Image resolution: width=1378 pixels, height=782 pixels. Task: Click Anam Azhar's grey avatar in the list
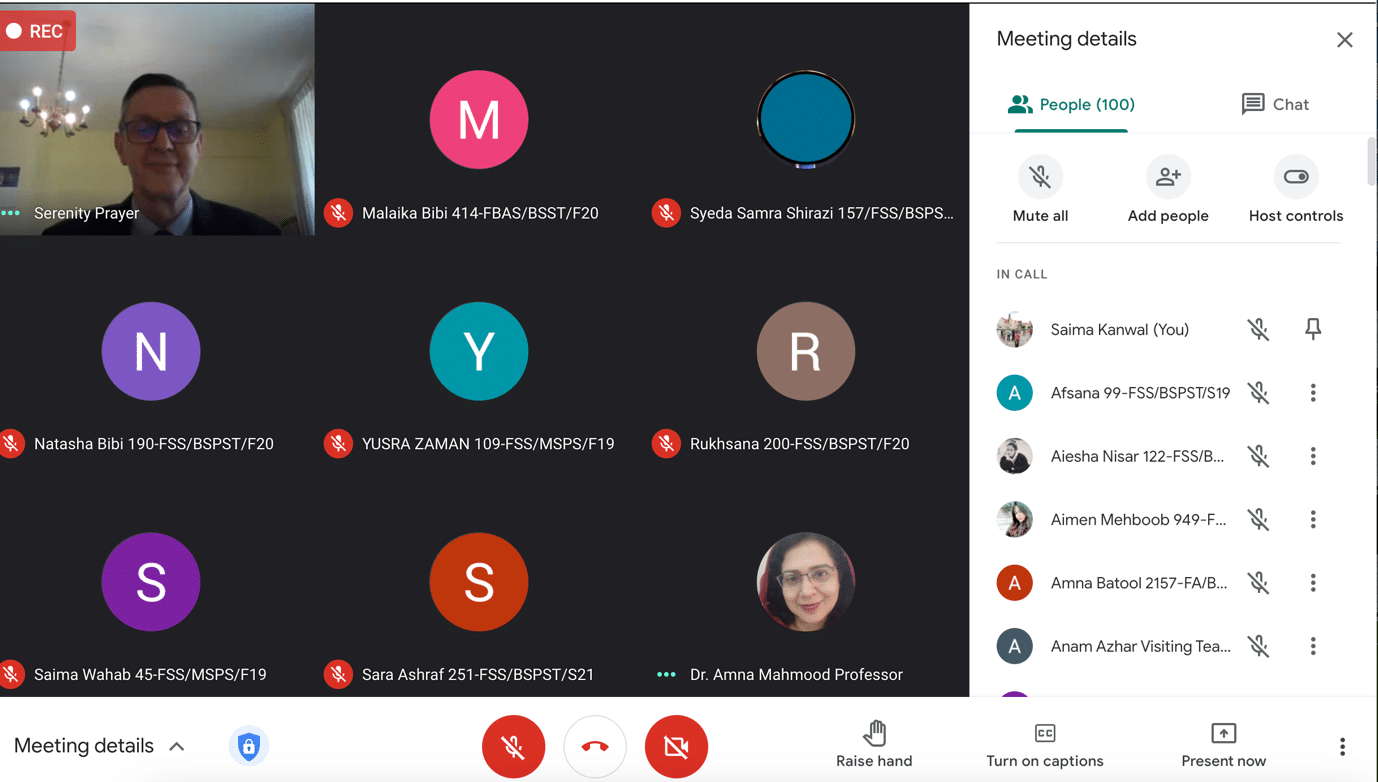[x=1014, y=646]
